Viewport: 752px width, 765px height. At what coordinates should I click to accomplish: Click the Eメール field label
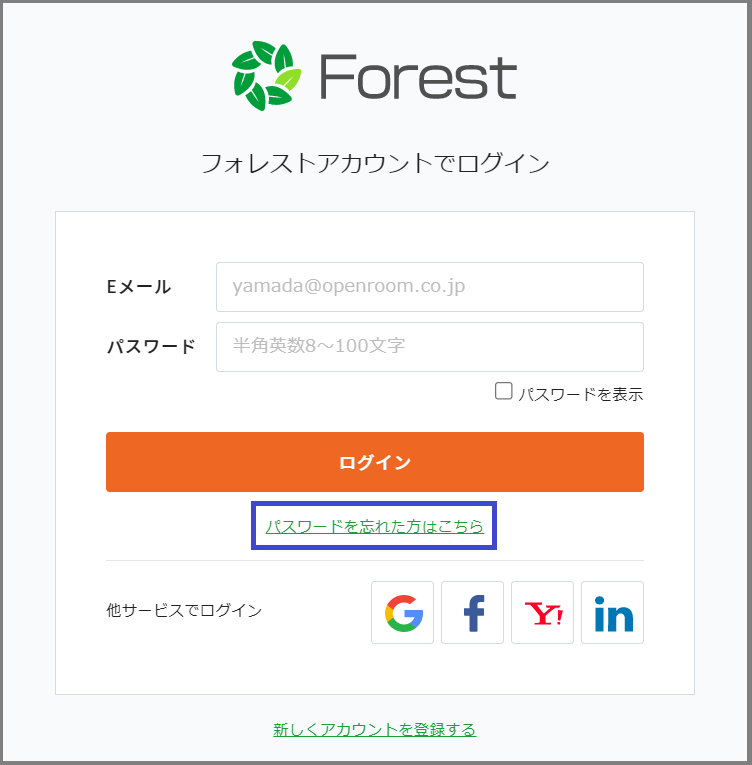[139, 287]
